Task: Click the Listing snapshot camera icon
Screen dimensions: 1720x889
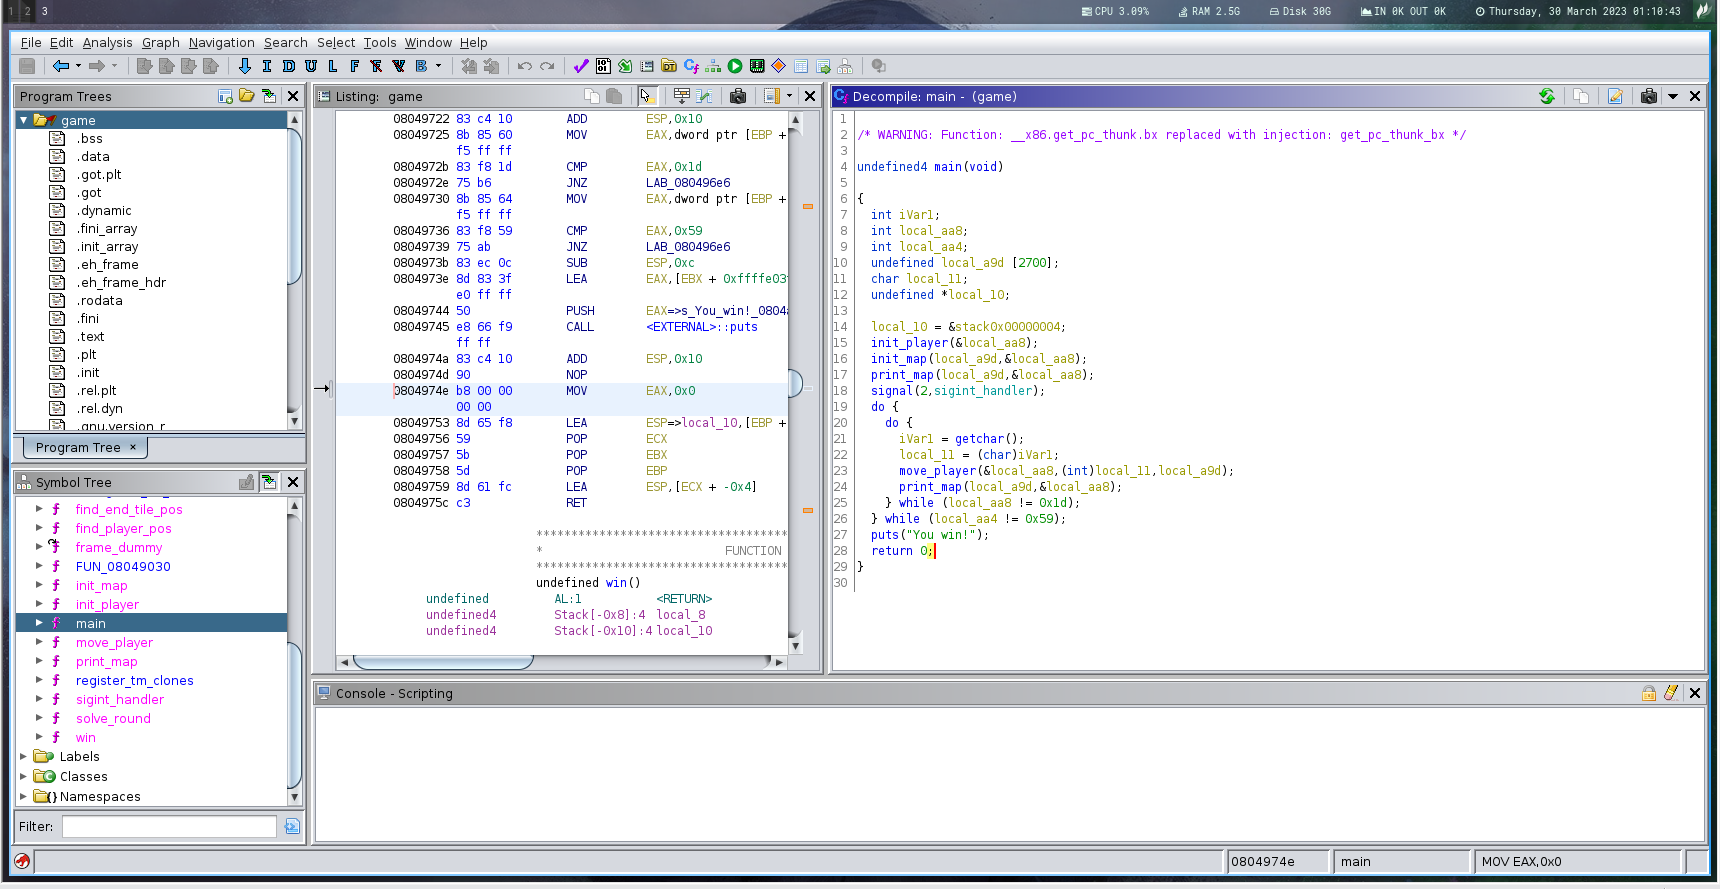Action: point(738,96)
